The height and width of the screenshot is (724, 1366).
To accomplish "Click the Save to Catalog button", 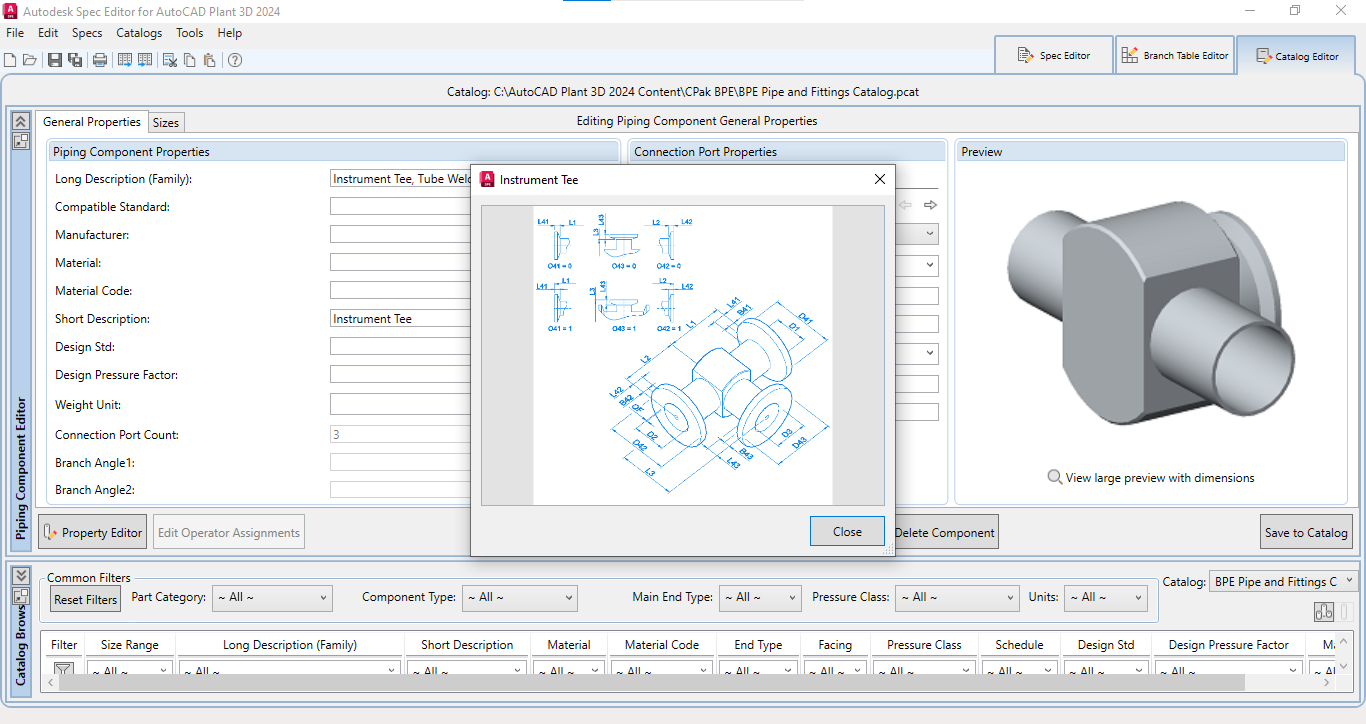I will point(1306,532).
